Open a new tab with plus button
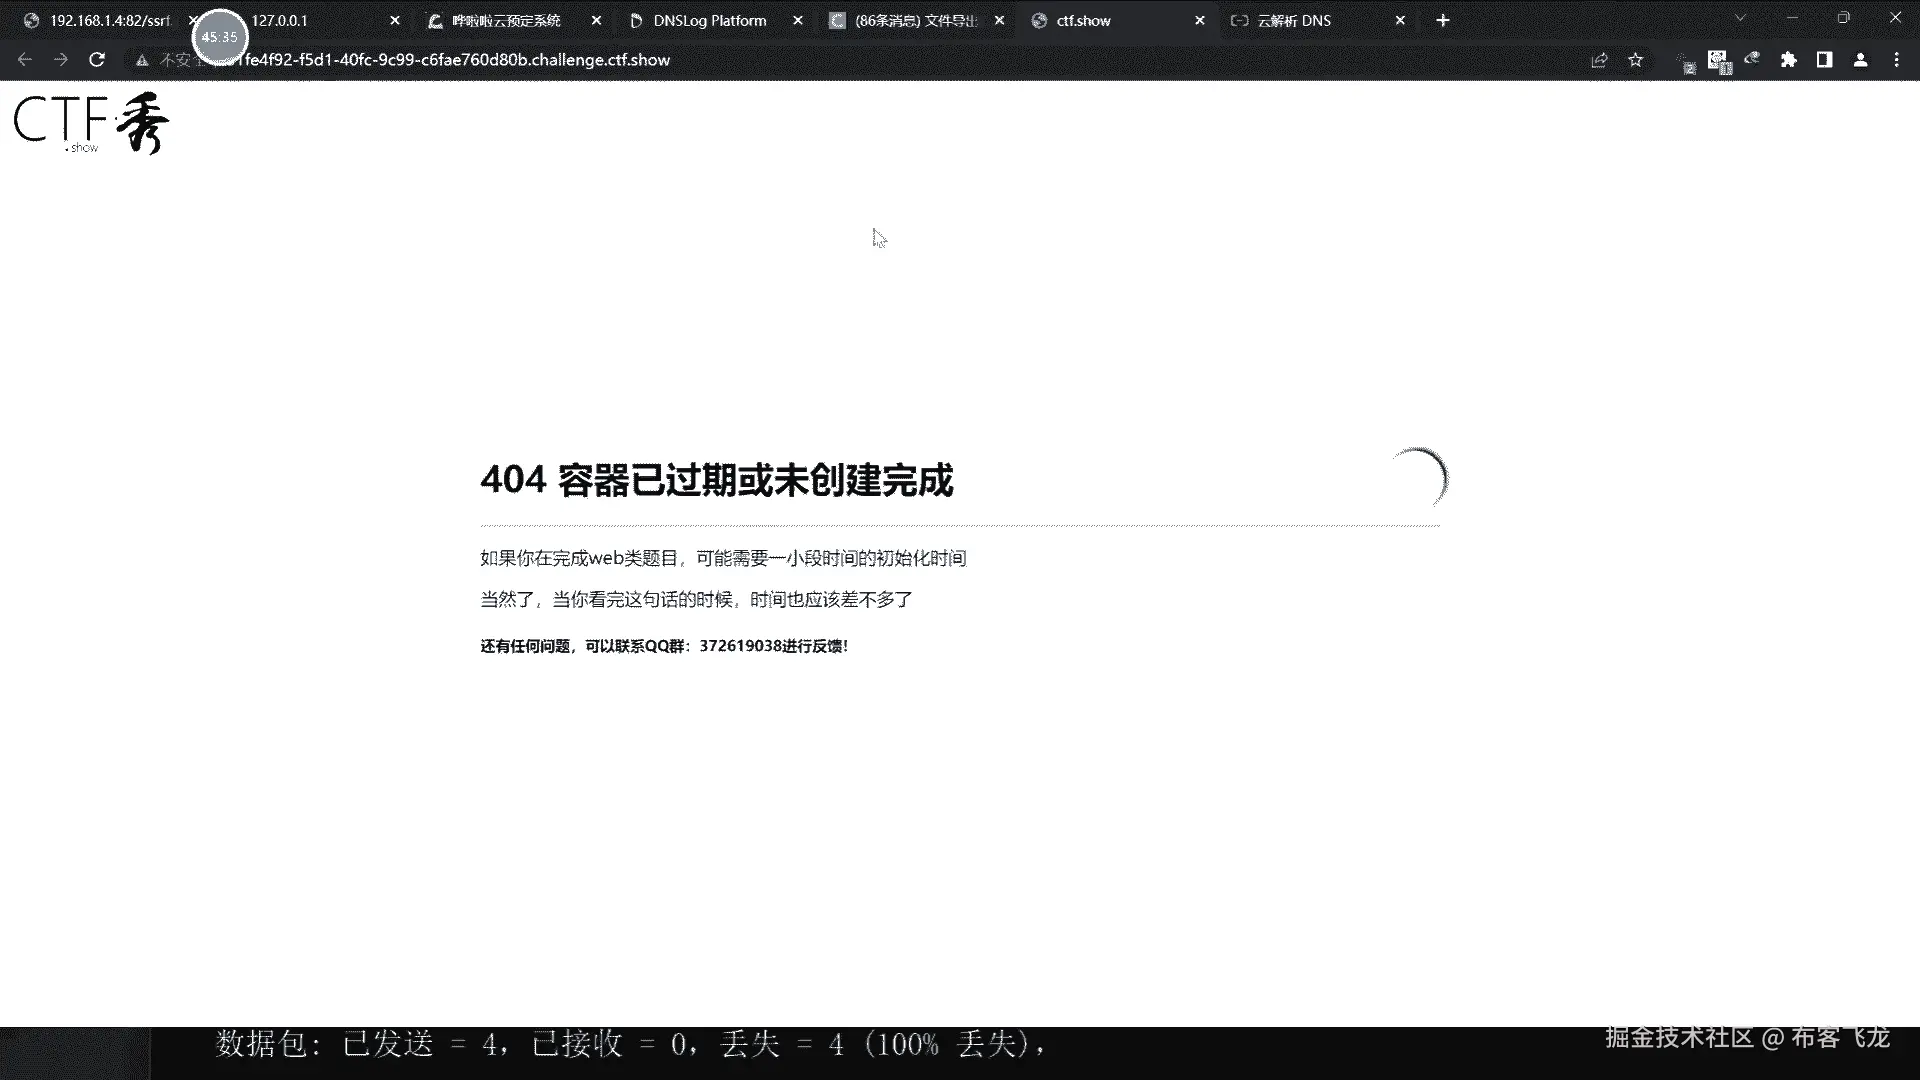 [x=1442, y=20]
